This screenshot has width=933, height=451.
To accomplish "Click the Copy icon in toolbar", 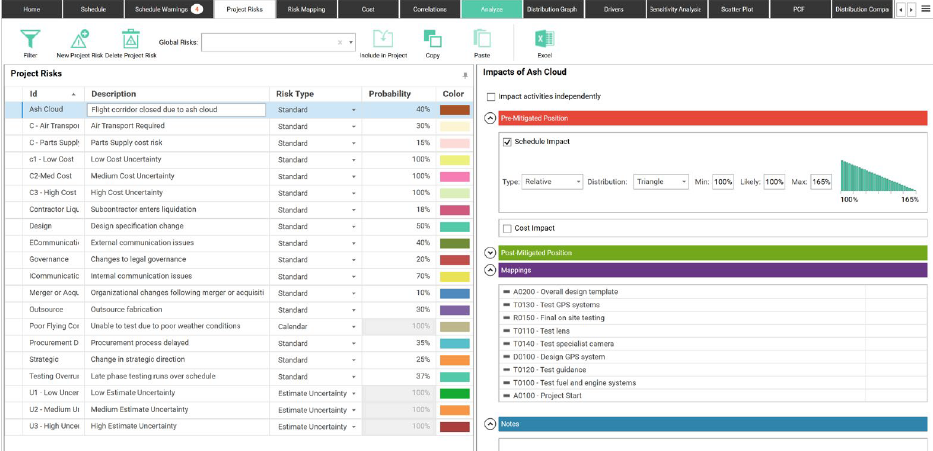I will tap(432, 39).
